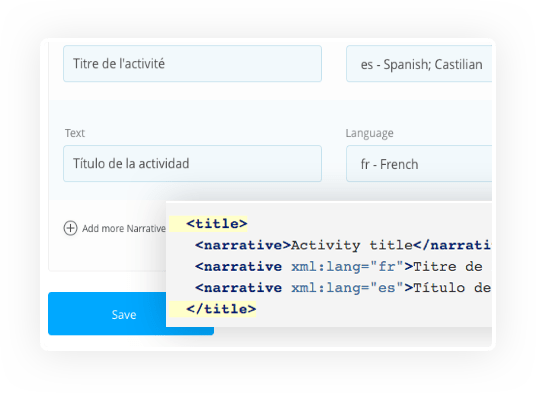Open the 'es - Spanish; Castilian' language dropdown
Image resolution: width=536 pixels, height=393 pixels.
[x=419, y=64]
